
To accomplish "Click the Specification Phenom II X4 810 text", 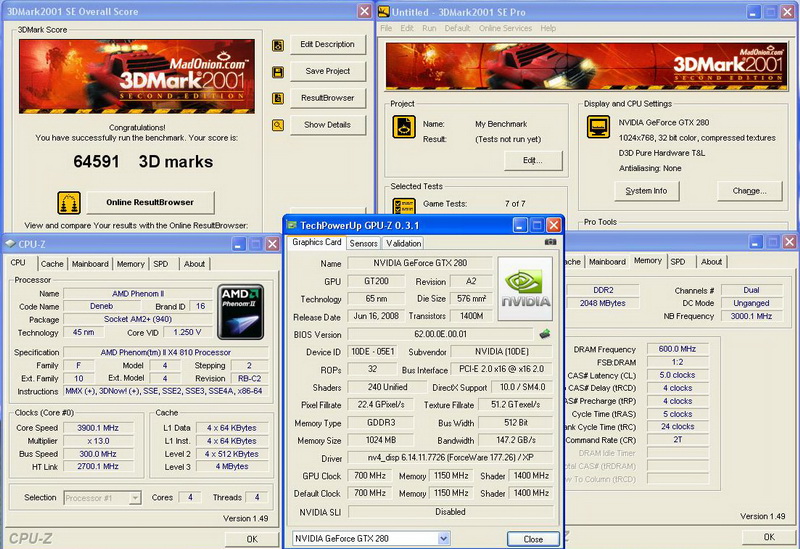I will pos(166,352).
